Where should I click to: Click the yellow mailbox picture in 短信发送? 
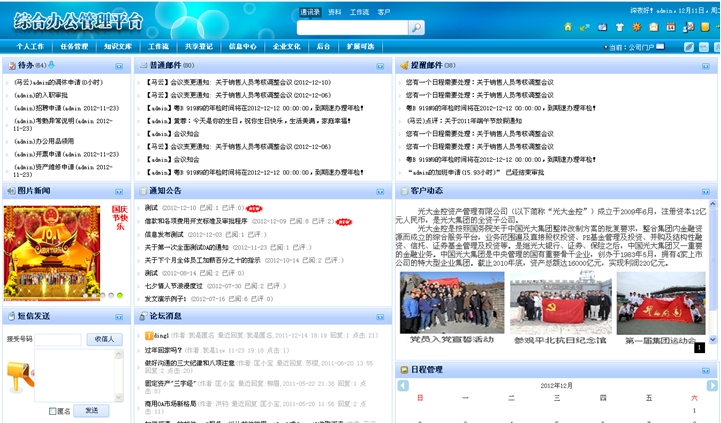20,377
